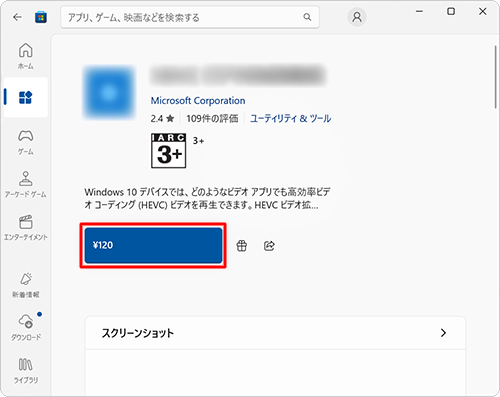Viewport: 500px width, 397px height.
Task: Click the vertical scrollbar thumb
Action: click(x=496, y=77)
